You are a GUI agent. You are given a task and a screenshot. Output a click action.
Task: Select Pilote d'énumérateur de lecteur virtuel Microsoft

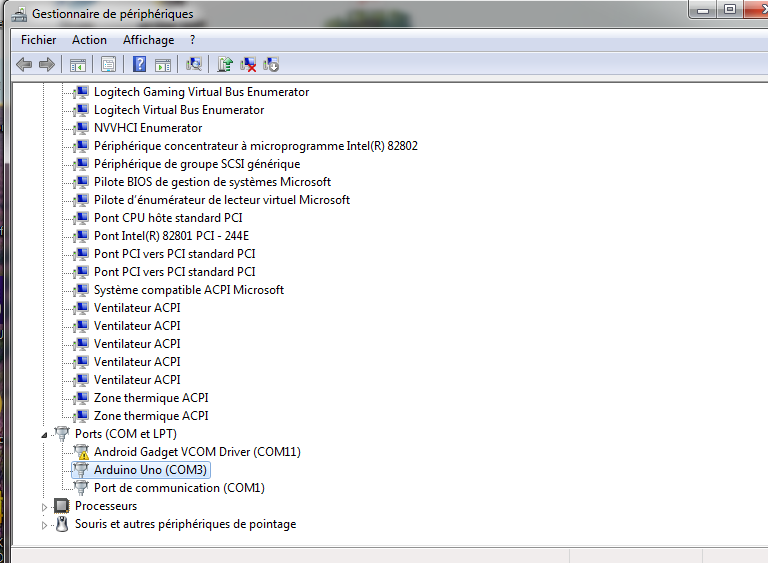coord(222,200)
